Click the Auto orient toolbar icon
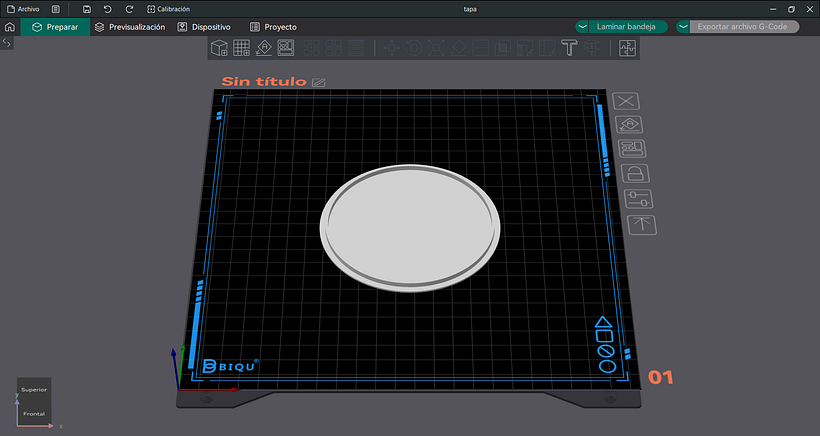The image size is (820, 436). pyautogui.click(x=264, y=47)
